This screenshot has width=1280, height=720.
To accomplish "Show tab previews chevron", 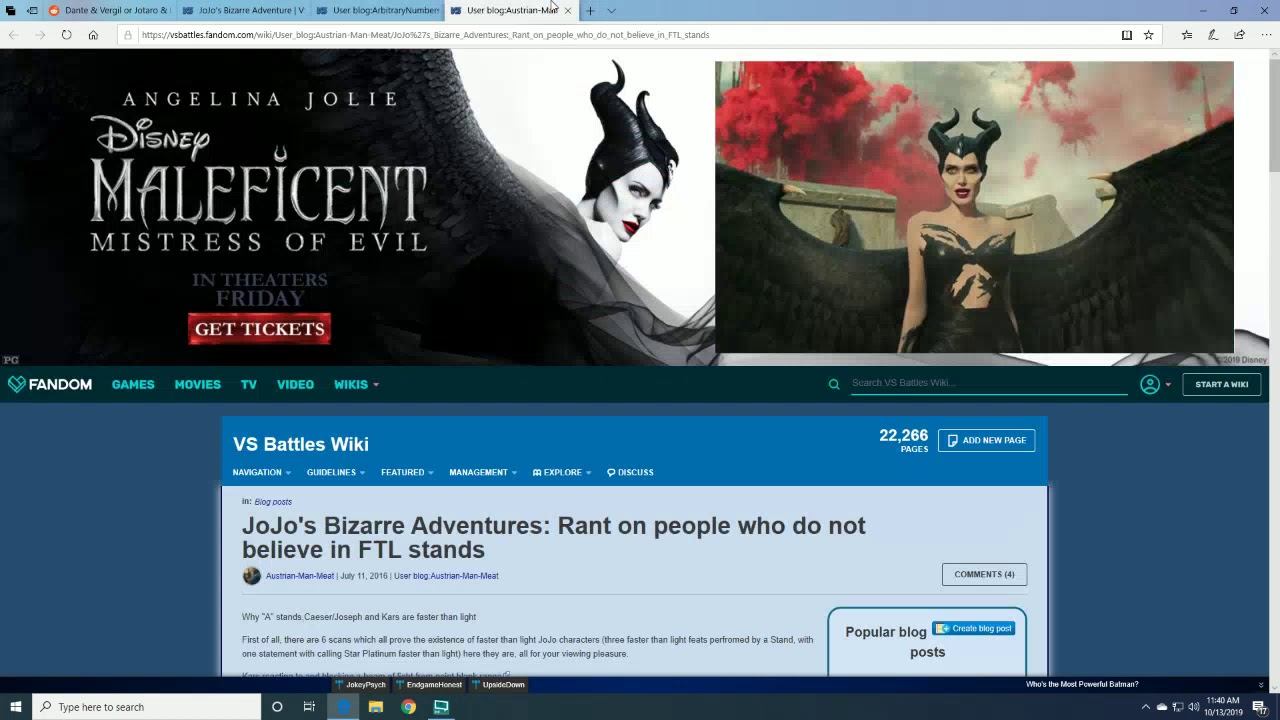I will click(x=611, y=10).
